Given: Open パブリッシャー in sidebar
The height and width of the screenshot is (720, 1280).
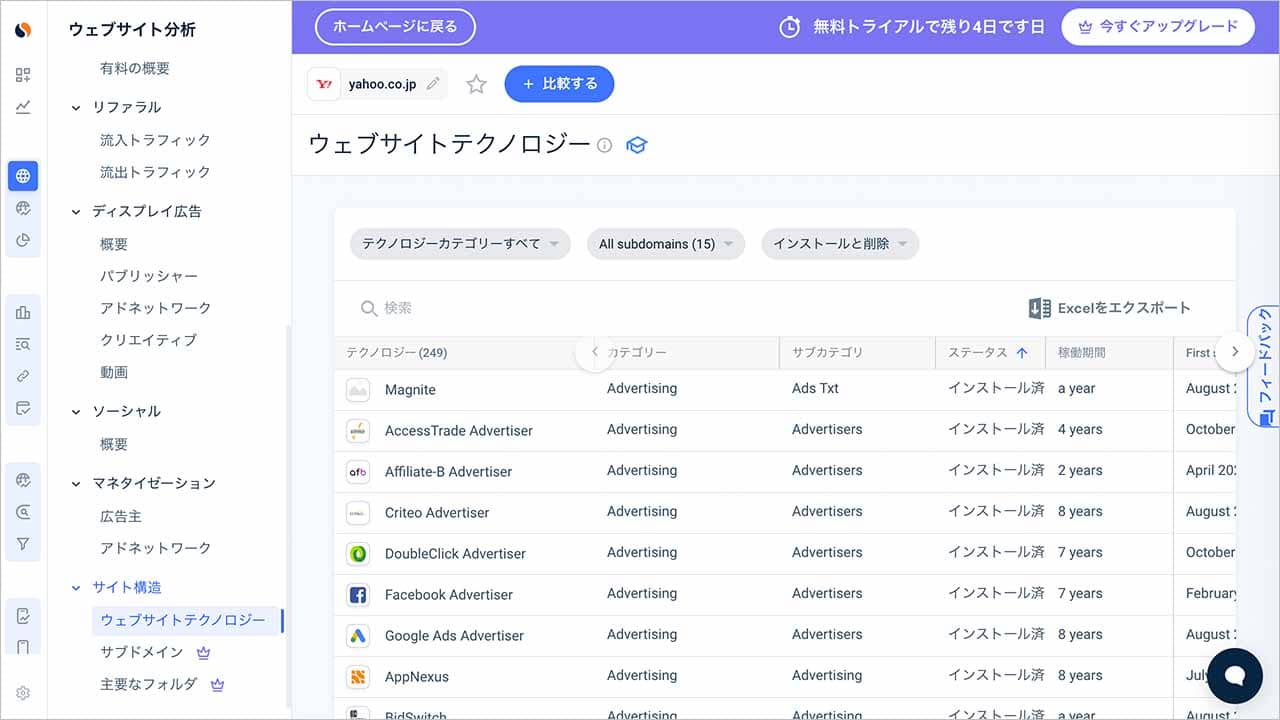Looking at the screenshot, I should click(149, 276).
